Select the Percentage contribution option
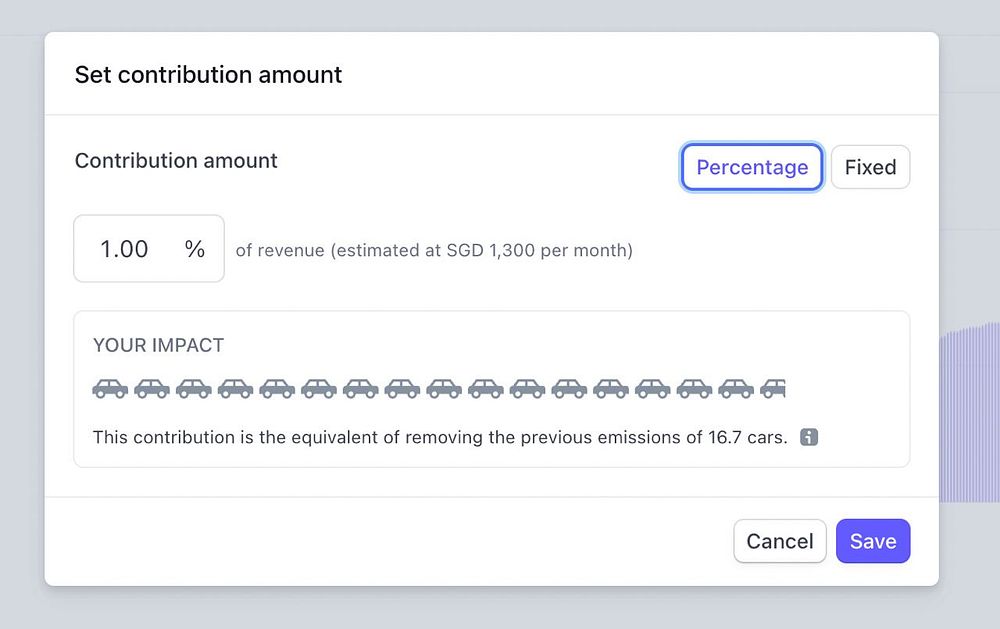1000x629 pixels. pos(752,167)
